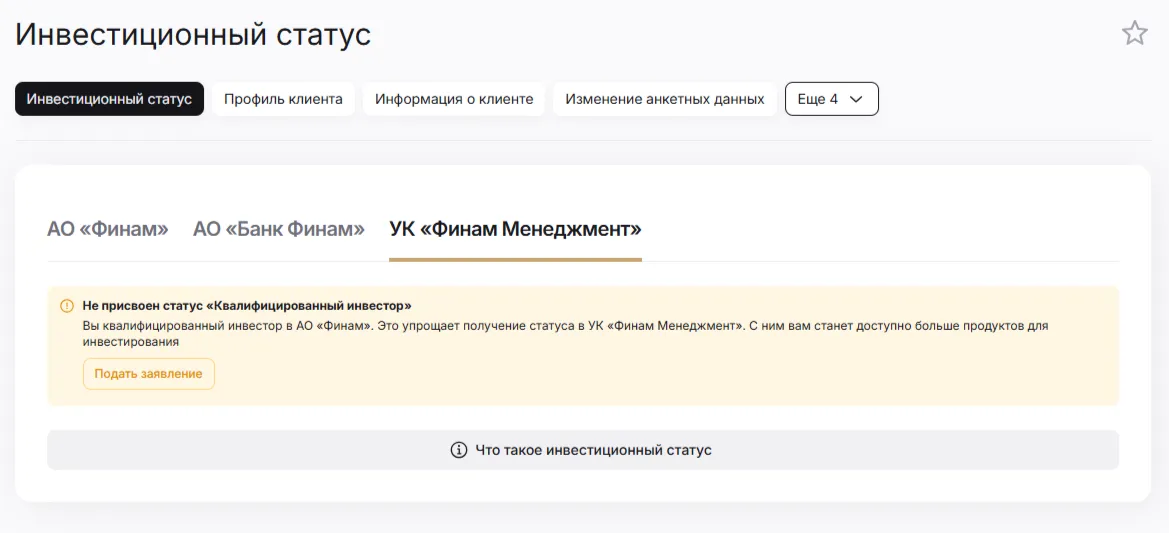1169x533 pixels.
Task: Click the "Подать заявление" button
Action: (148, 373)
